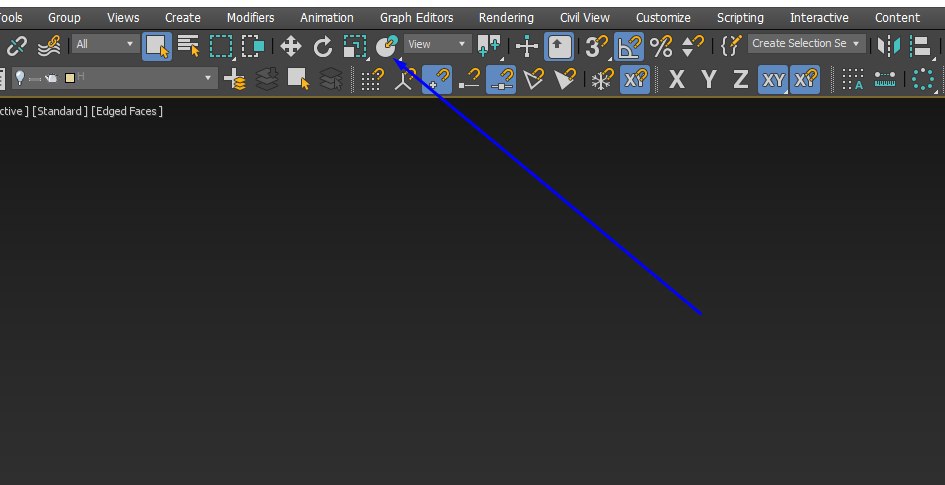Image resolution: width=945 pixels, height=485 pixels.
Task: Open the Modifiers menu
Action: (250, 17)
